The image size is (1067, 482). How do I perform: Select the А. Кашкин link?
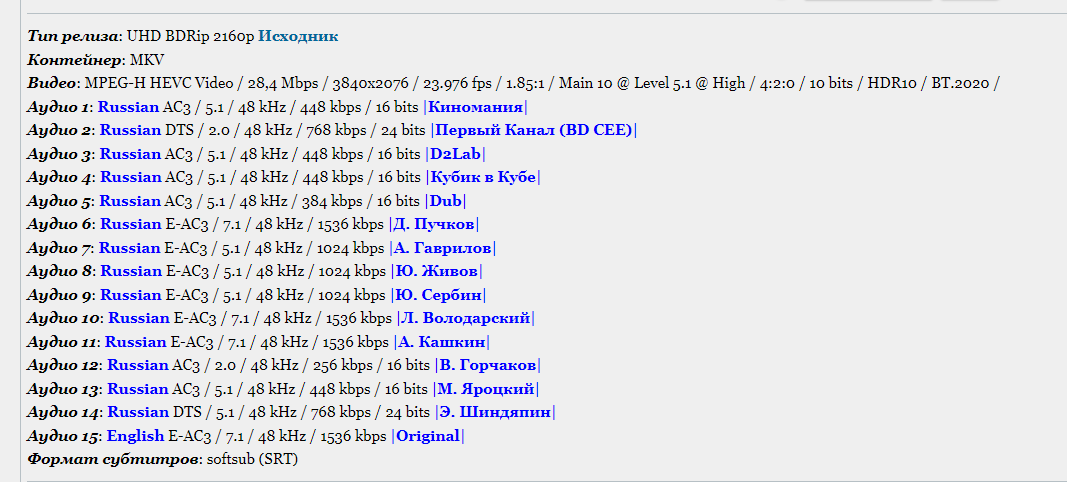click(443, 342)
